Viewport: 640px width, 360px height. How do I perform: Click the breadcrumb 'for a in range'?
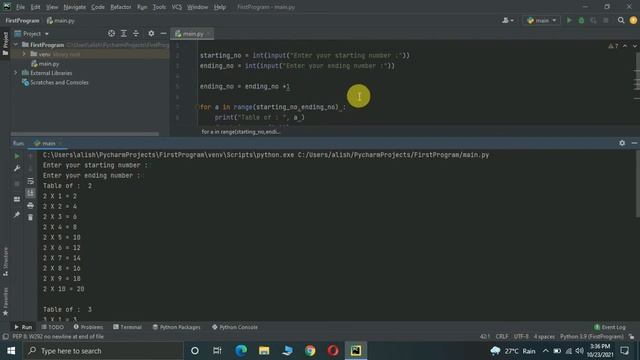click(240, 132)
